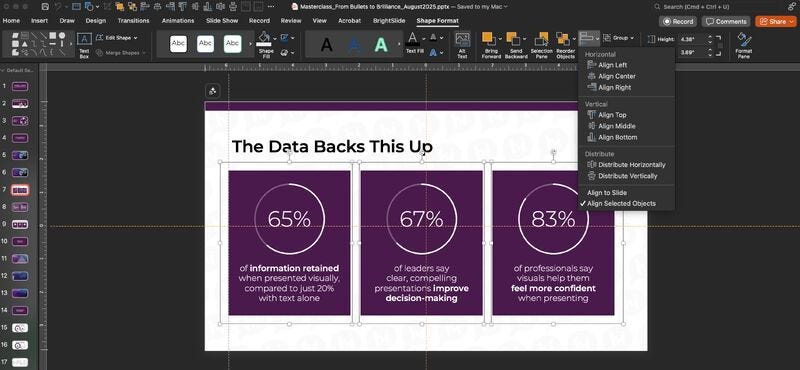Click the Height stepper arrows
Screen dimensions: 800x370
tap(709, 39)
